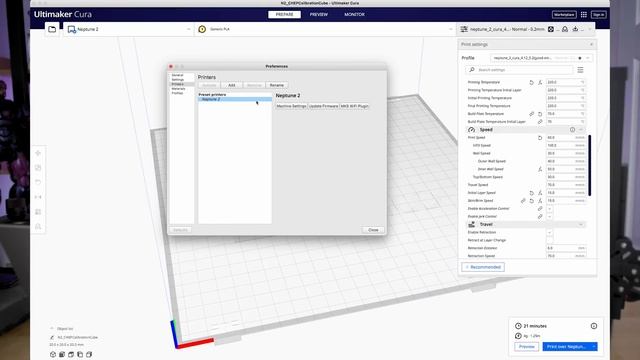Viewport: 640px width, 360px height.
Task: Edit the Retraction Distance value
Action: click(x=566, y=248)
